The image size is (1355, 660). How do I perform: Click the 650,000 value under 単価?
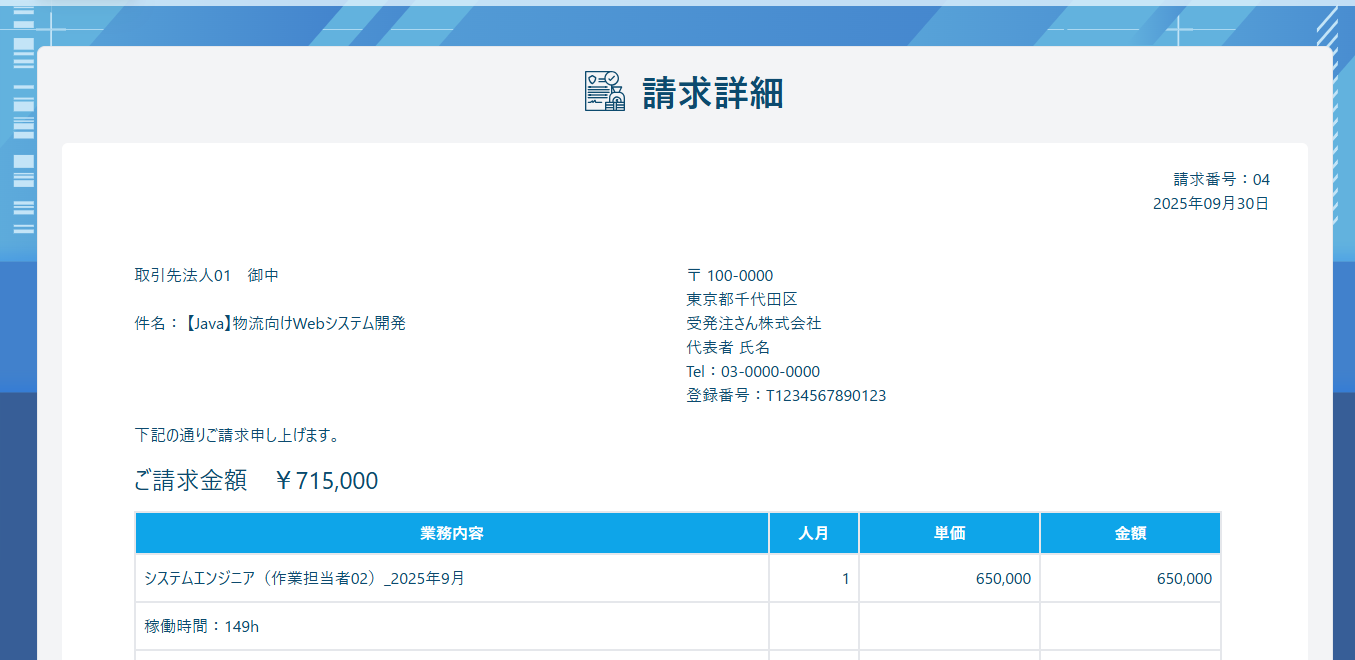(1003, 579)
